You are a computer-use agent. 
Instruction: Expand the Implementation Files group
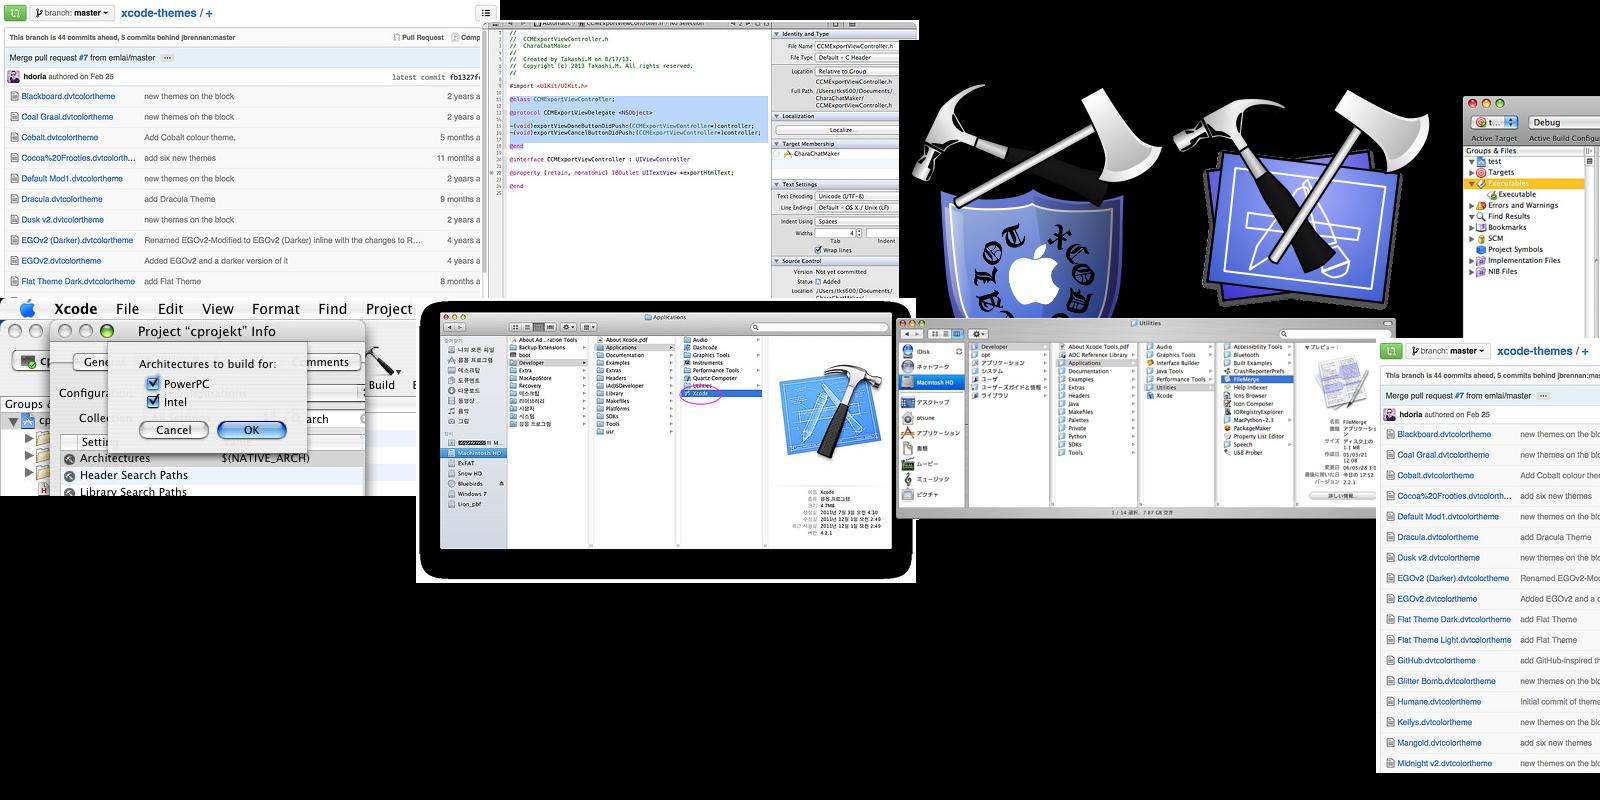(x=1471, y=260)
